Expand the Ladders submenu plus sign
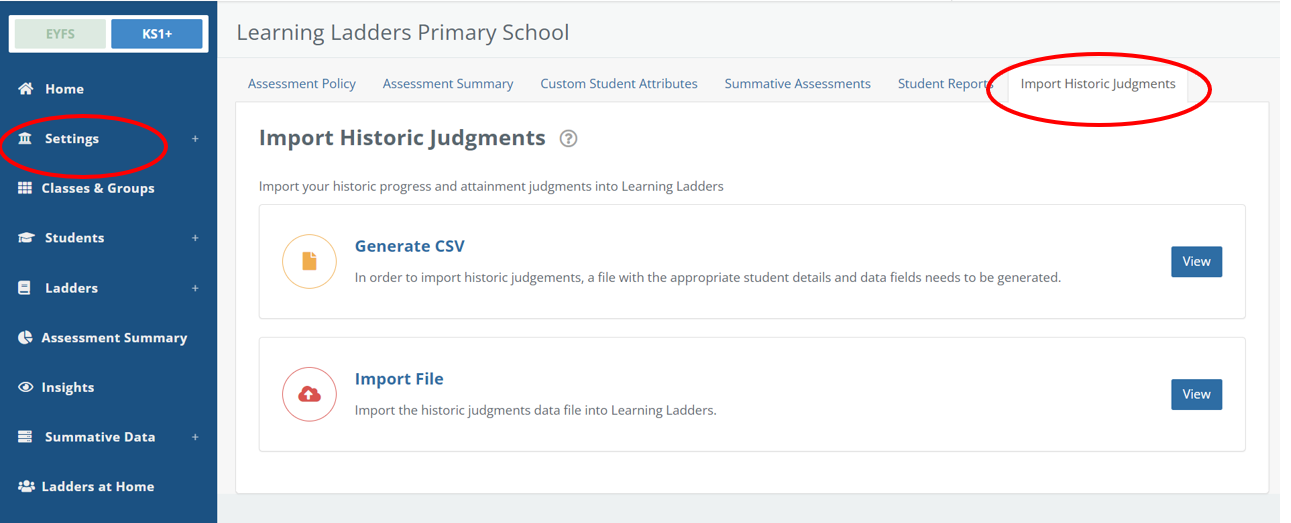1291x523 pixels. pyautogui.click(x=195, y=288)
